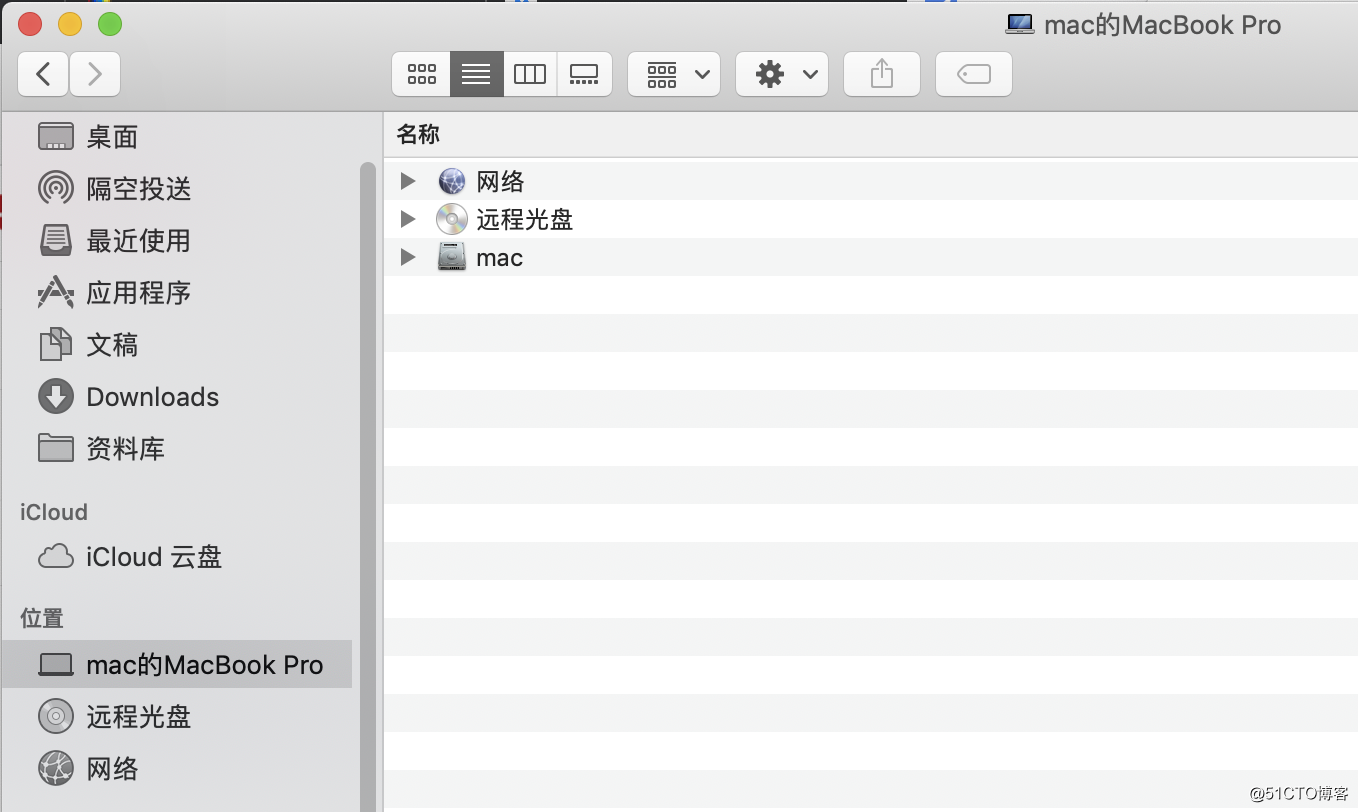Expand the mac disk disclosure triangle

pos(407,257)
